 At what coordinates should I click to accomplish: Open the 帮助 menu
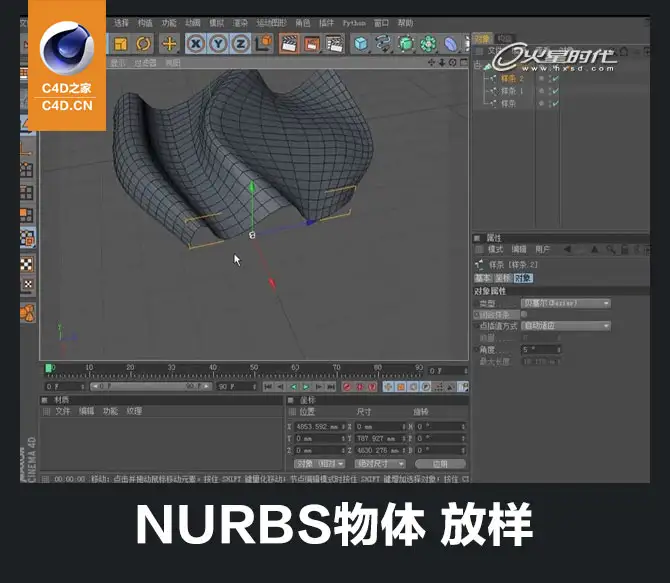click(x=406, y=23)
